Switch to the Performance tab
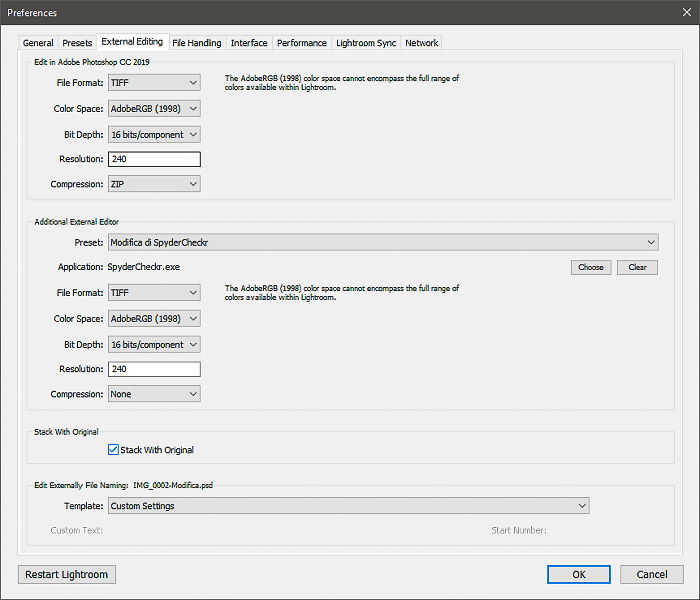The width and height of the screenshot is (700, 600). [x=302, y=43]
